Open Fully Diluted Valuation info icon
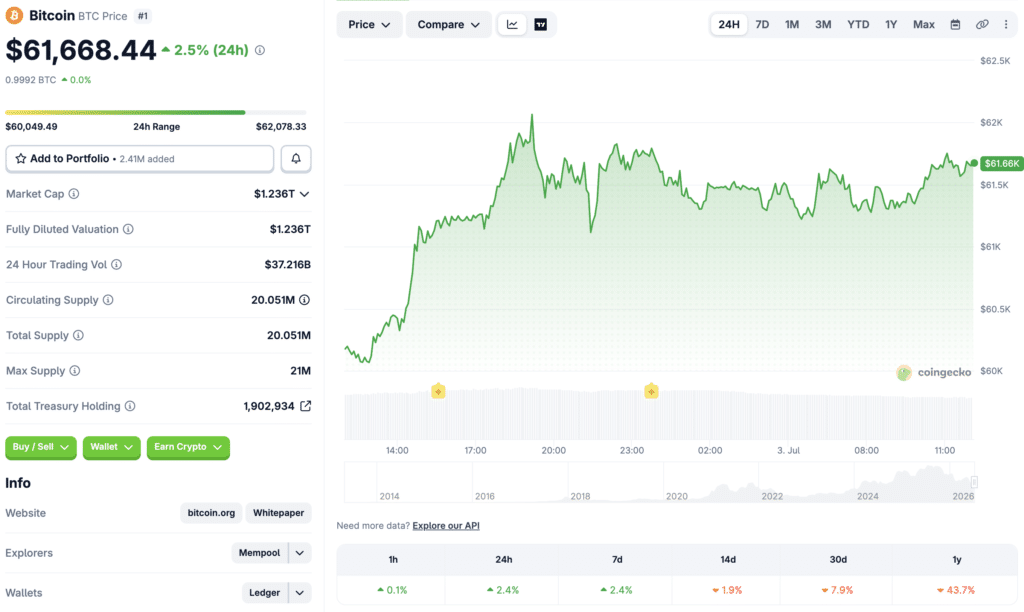Image resolution: width=1024 pixels, height=612 pixels. tap(128, 229)
